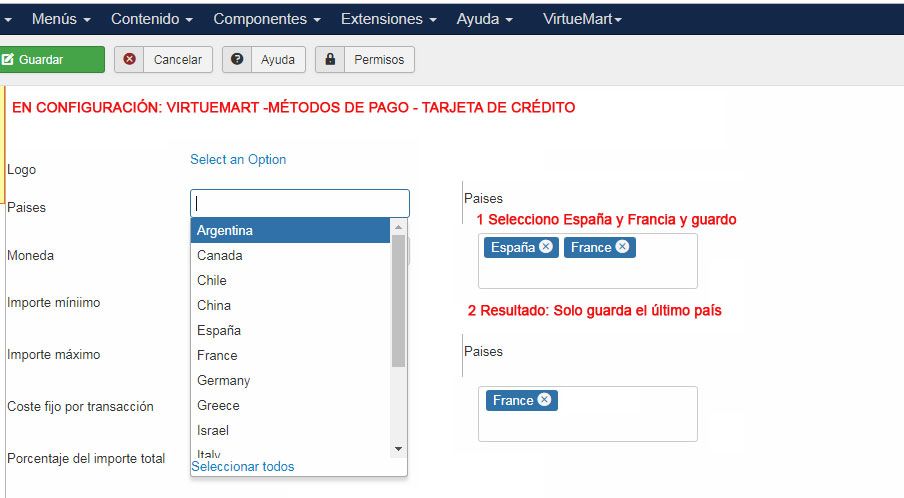Select Israel in countries list
The image size is (904, 498).
[291, 431]
